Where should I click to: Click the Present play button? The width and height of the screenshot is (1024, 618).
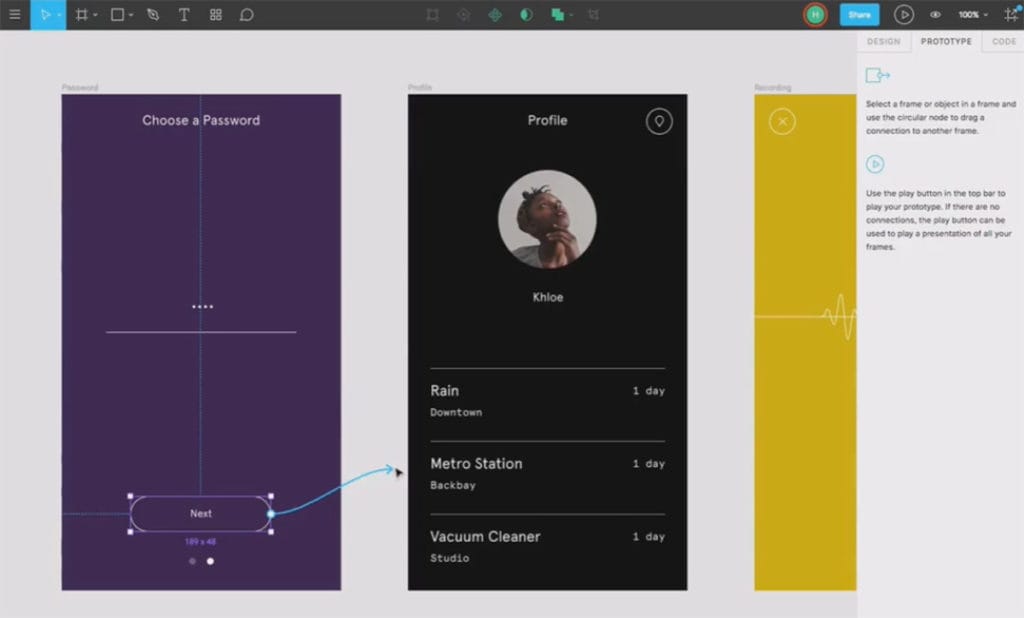pyautogui.click(x=904, y=14)
